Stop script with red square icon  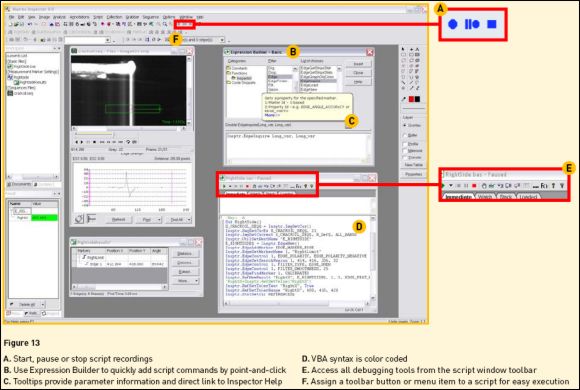[474, 186]
